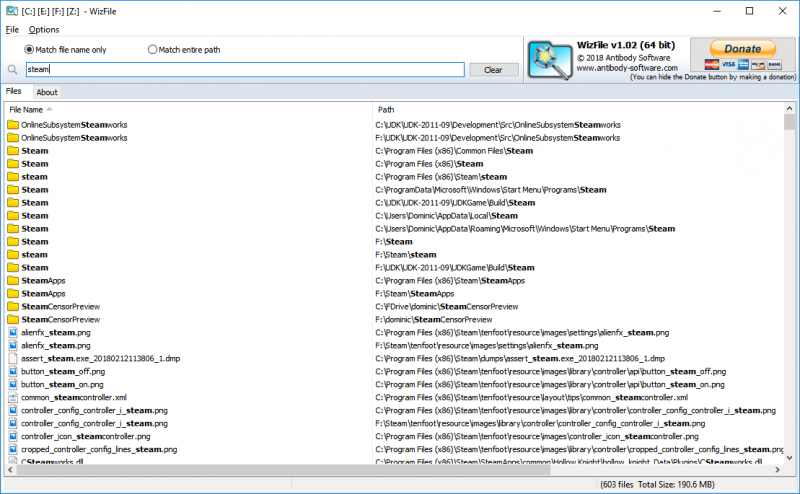Select path C:\UDK\UDK-2011-09\UDKGame\Build\Steam
800x494 pixels.
[x=455, y=203]
